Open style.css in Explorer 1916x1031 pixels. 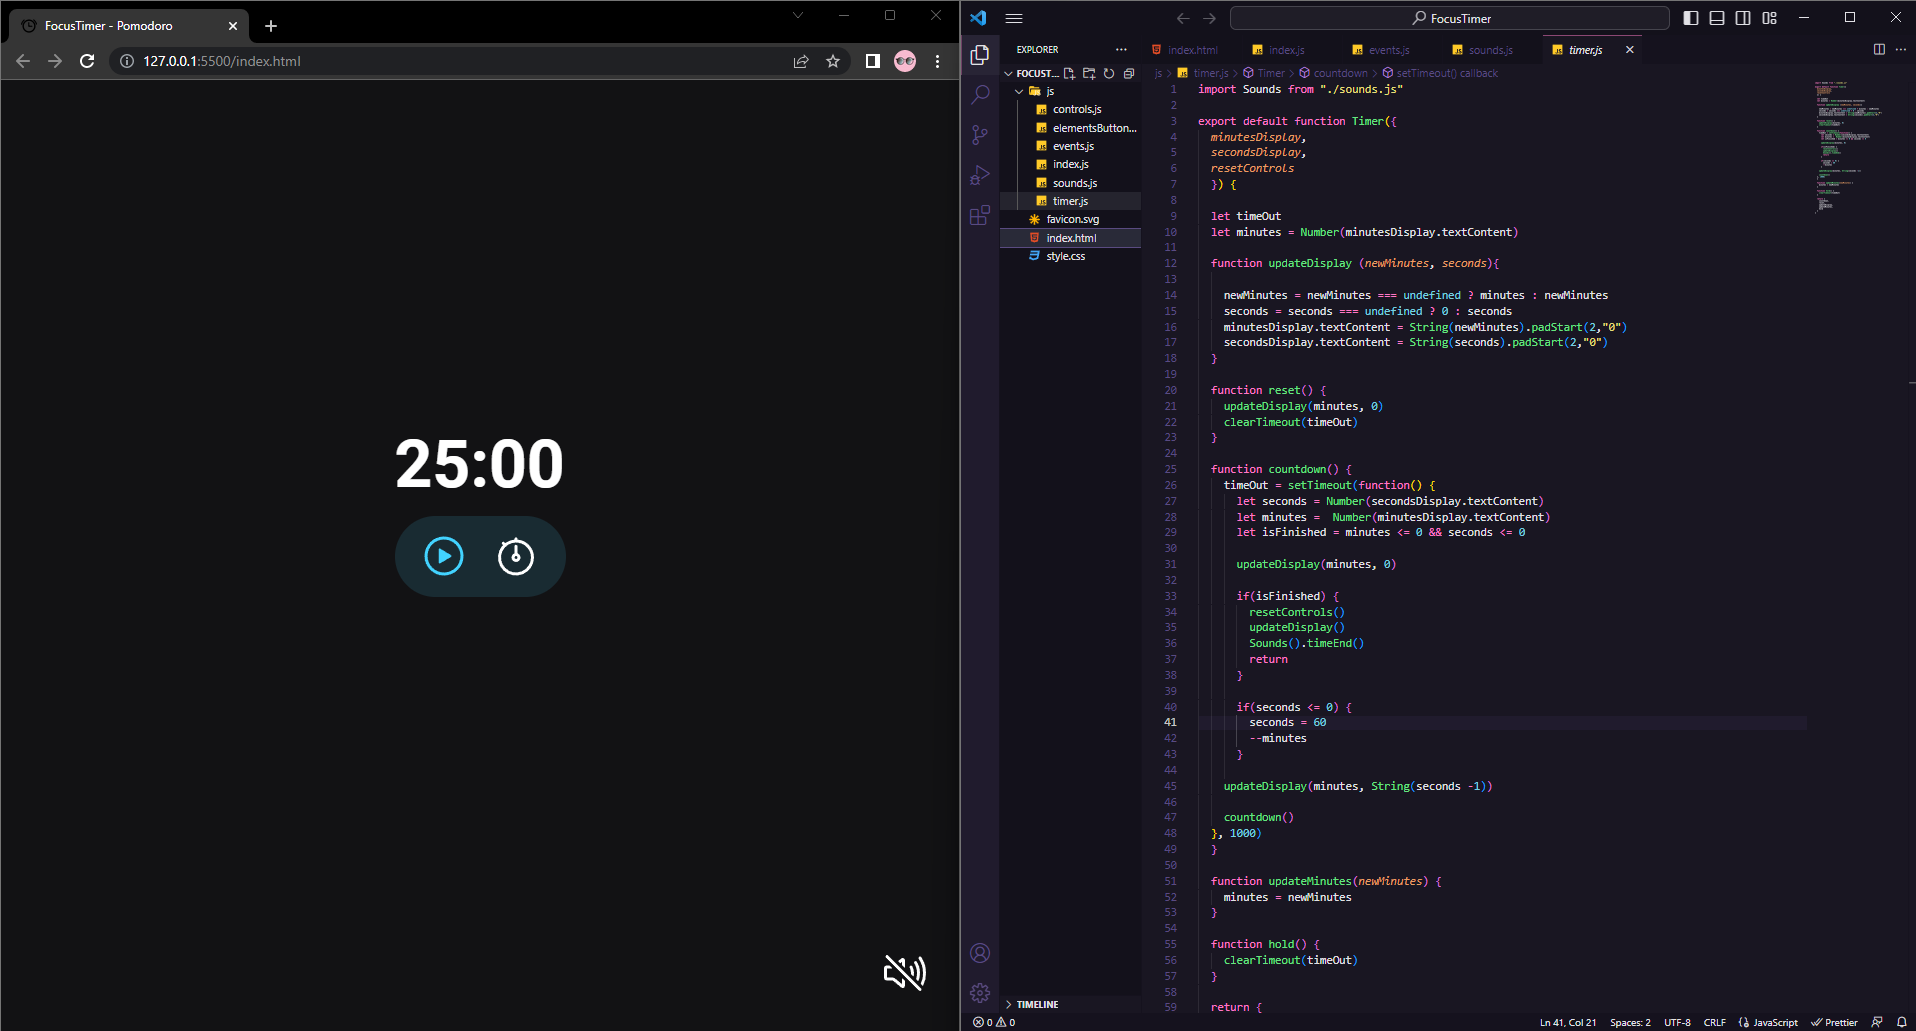1065,256
